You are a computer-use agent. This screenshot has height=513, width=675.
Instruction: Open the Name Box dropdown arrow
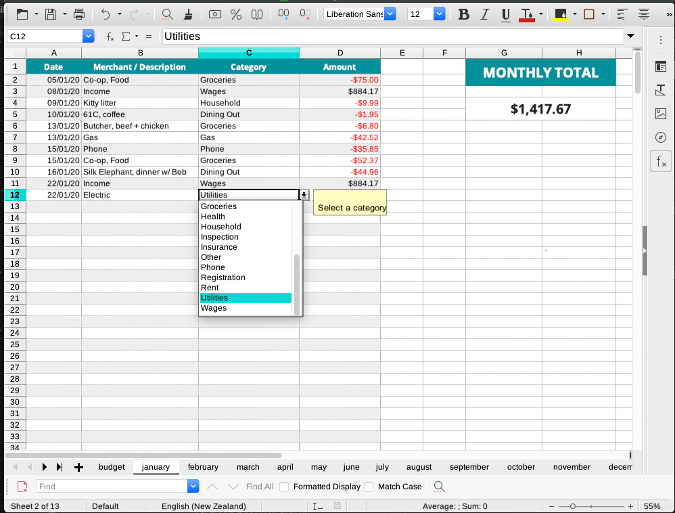tap(88, 37)
